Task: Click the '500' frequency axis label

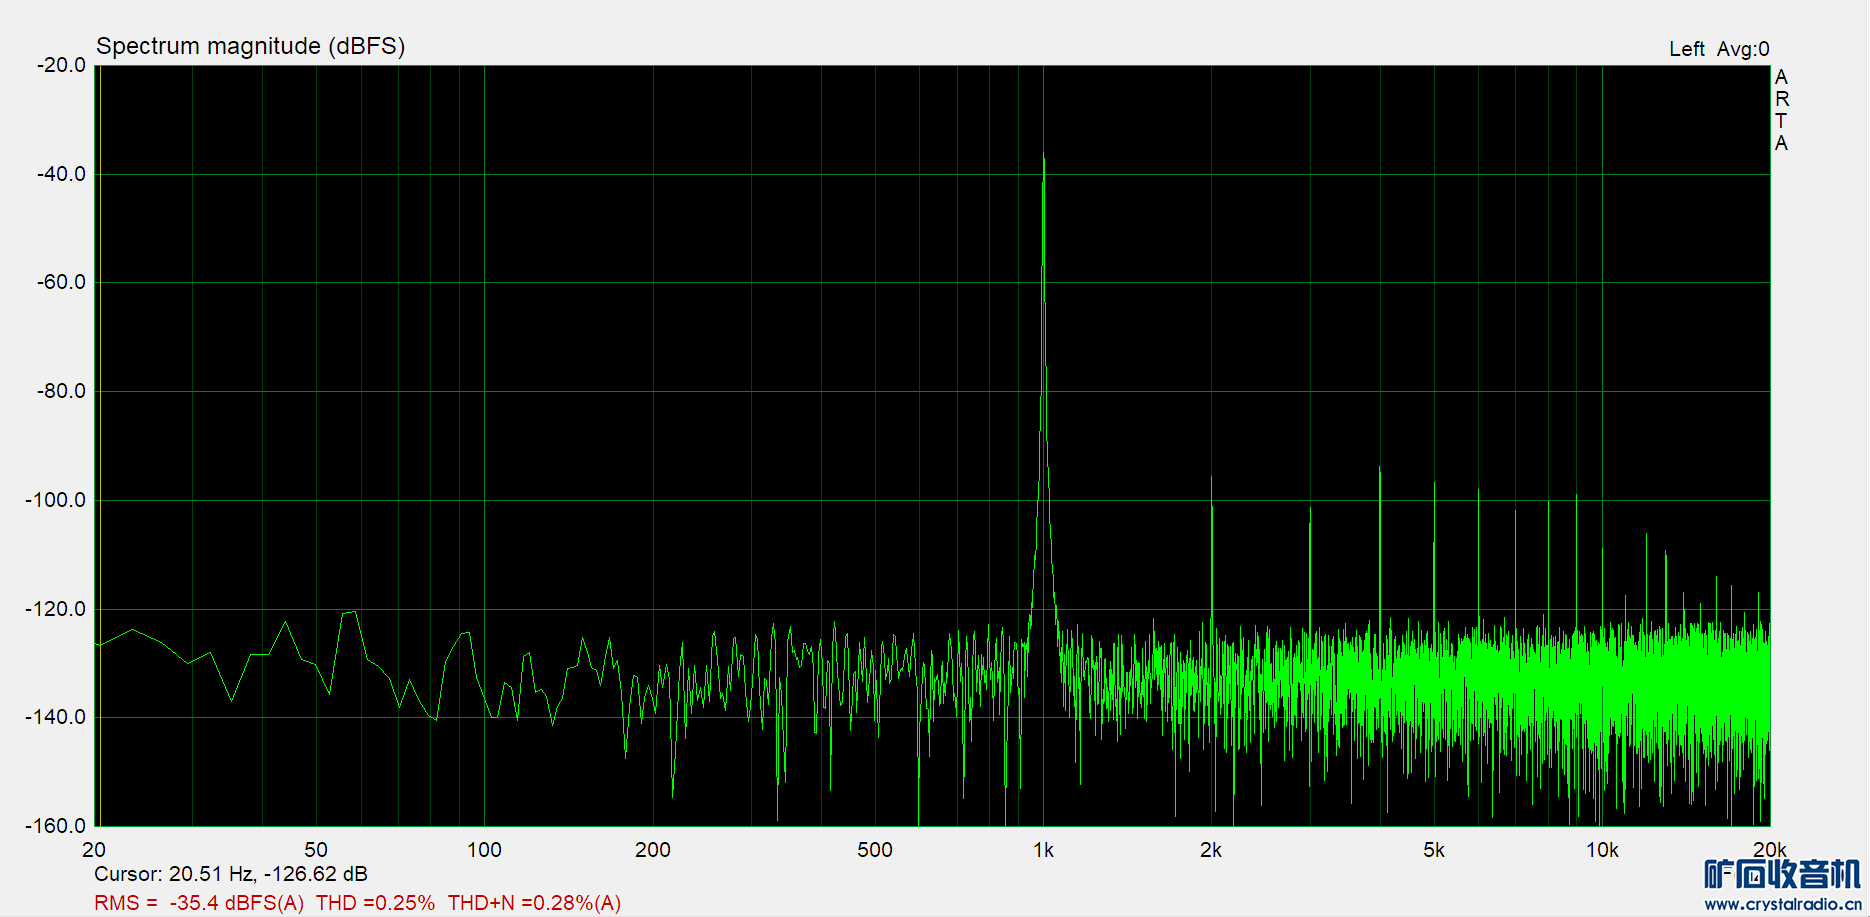Action: (x=875, y=850)
